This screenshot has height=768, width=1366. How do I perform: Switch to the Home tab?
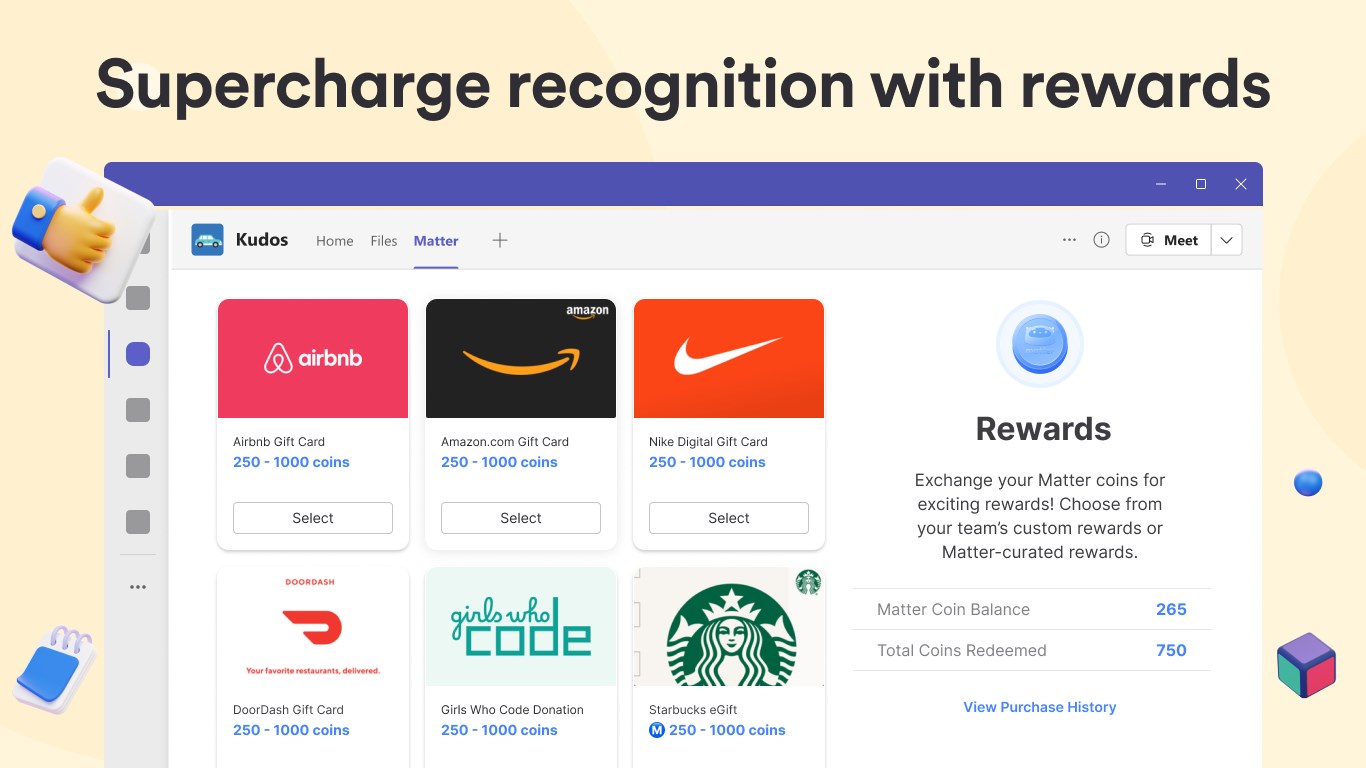point(334,241)
